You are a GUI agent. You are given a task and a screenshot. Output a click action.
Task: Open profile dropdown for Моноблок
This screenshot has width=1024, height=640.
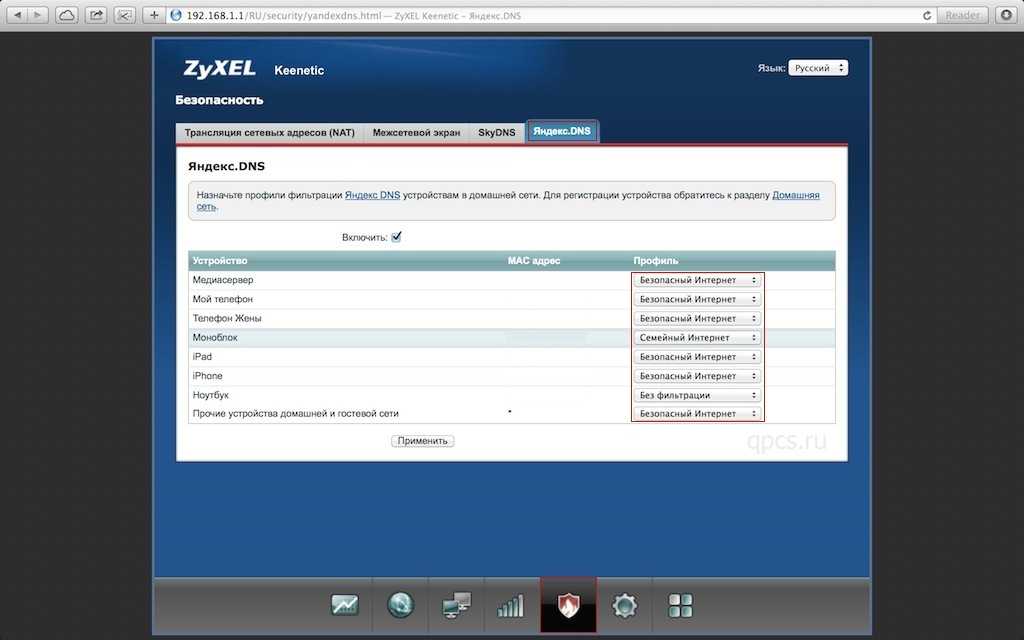[x=697, y=338]
